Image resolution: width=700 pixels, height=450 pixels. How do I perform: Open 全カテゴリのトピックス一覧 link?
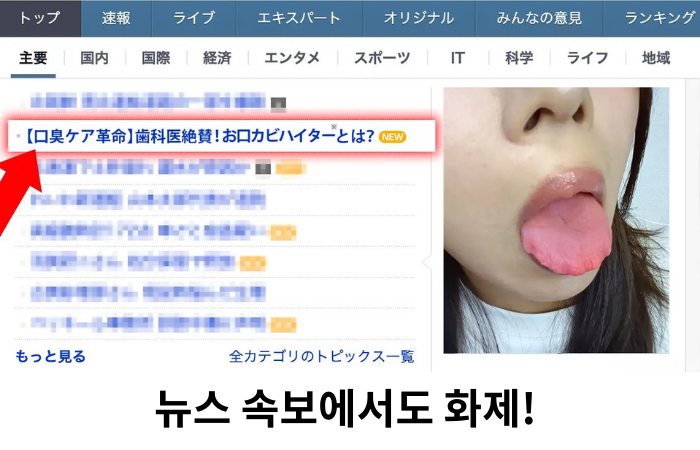pyautogui.click(x=321, y=356)
